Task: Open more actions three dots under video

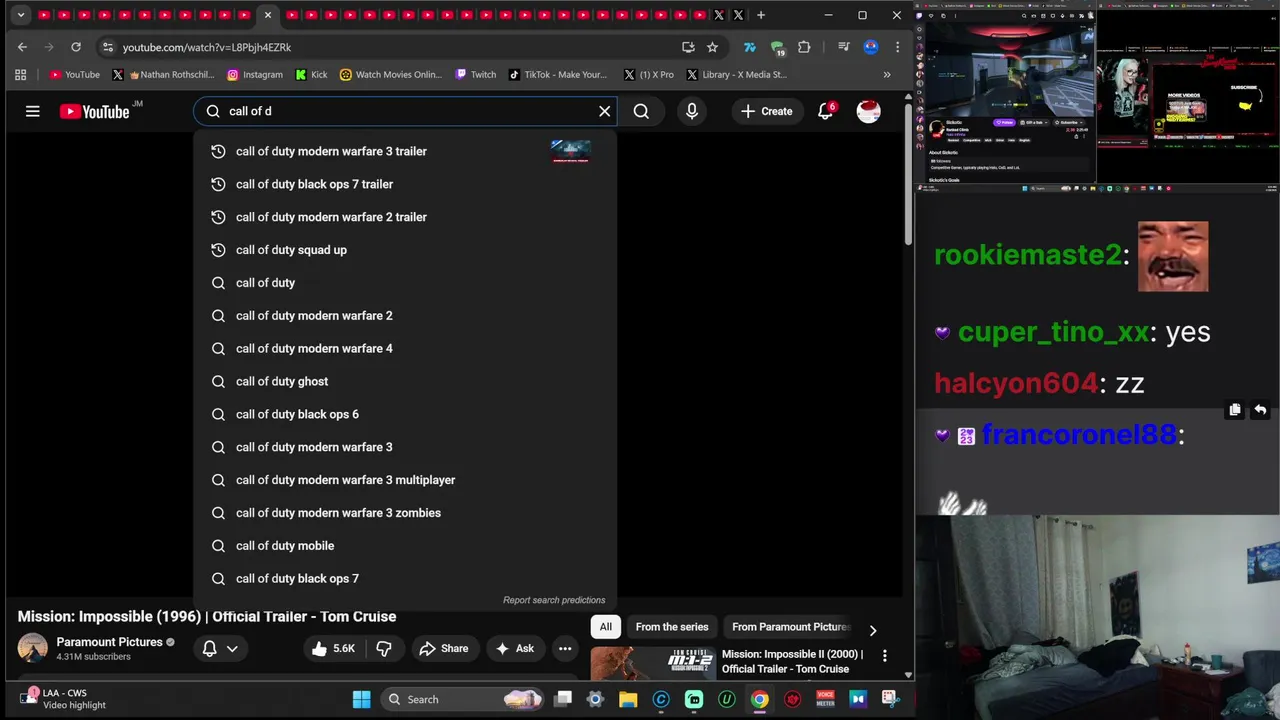Action: 565,648
